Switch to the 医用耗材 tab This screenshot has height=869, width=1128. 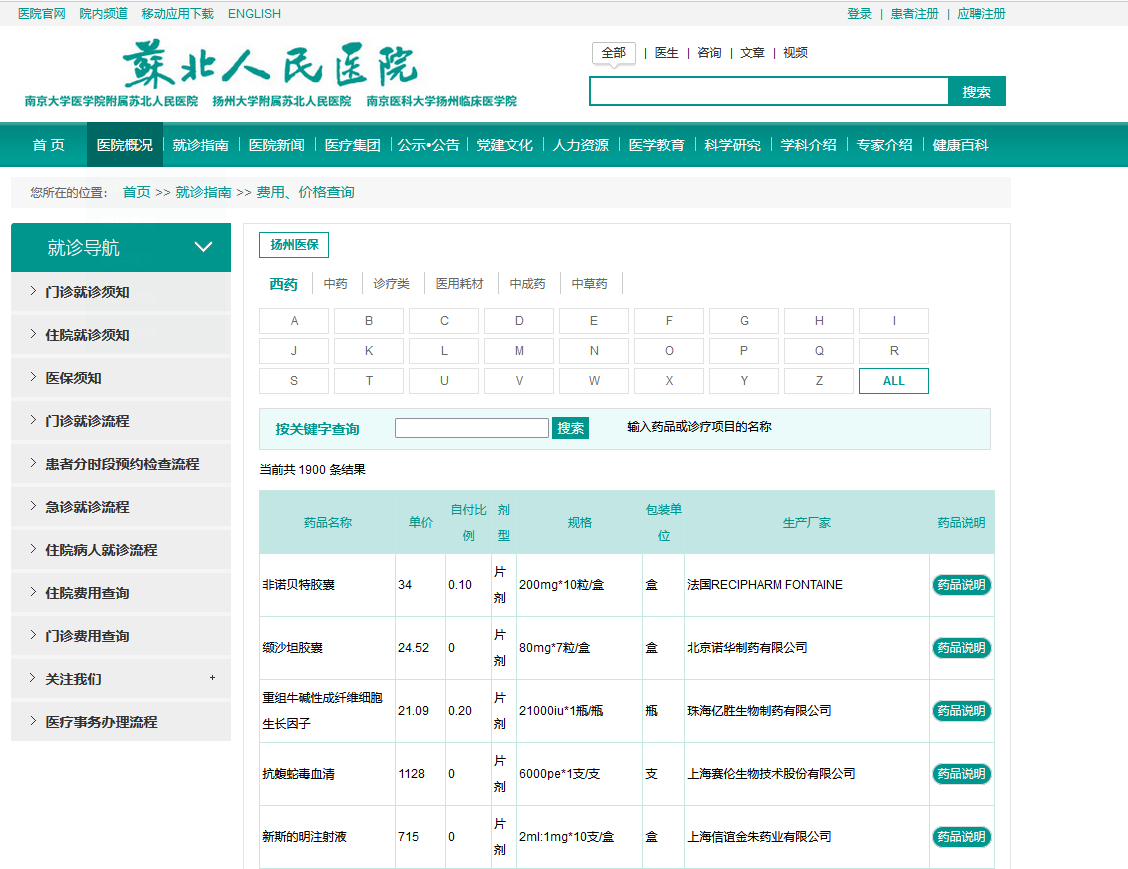tap(459, 284)
